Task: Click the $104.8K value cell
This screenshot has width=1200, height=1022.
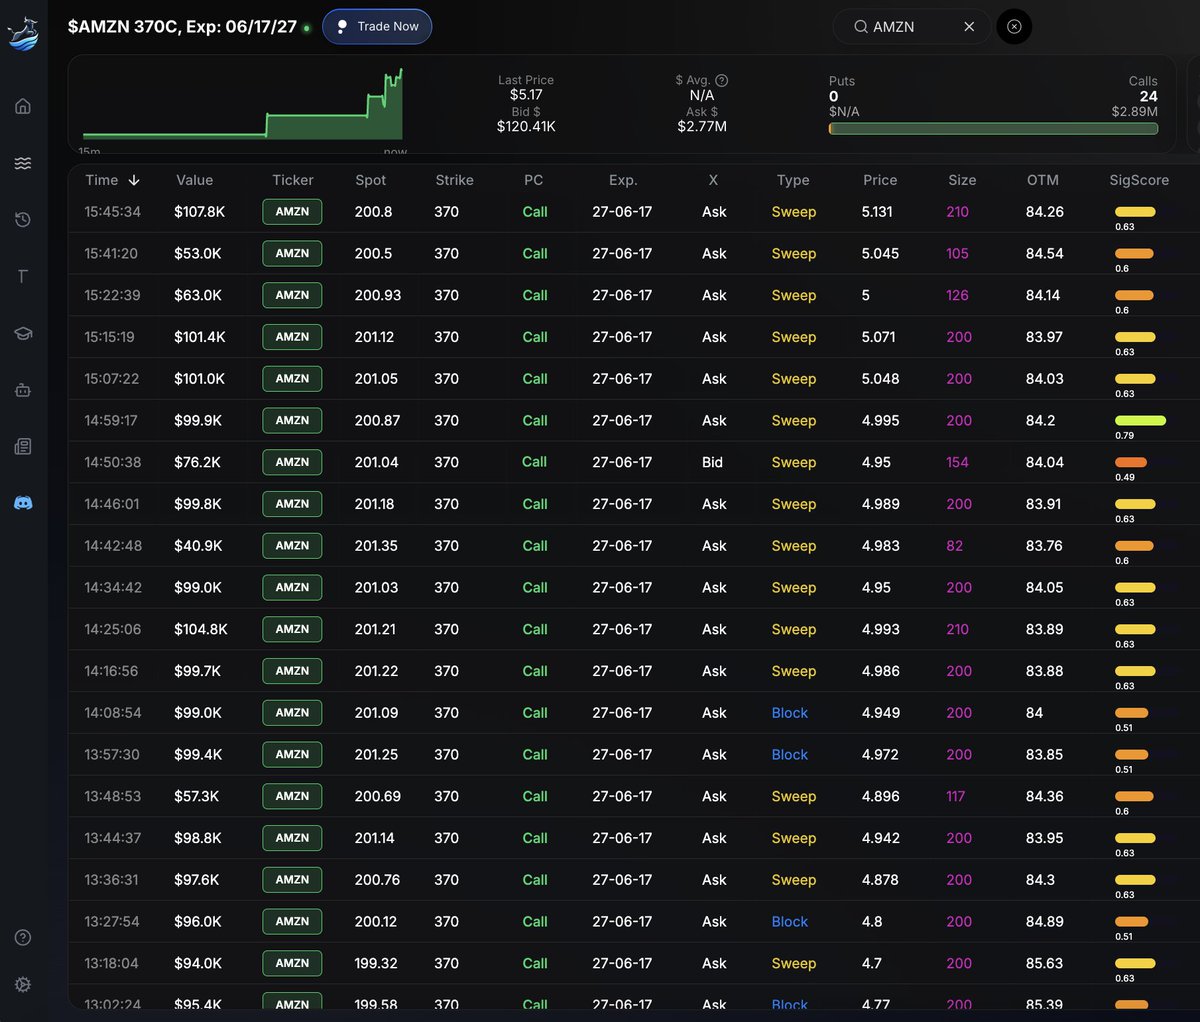Action: pos(200,629)
